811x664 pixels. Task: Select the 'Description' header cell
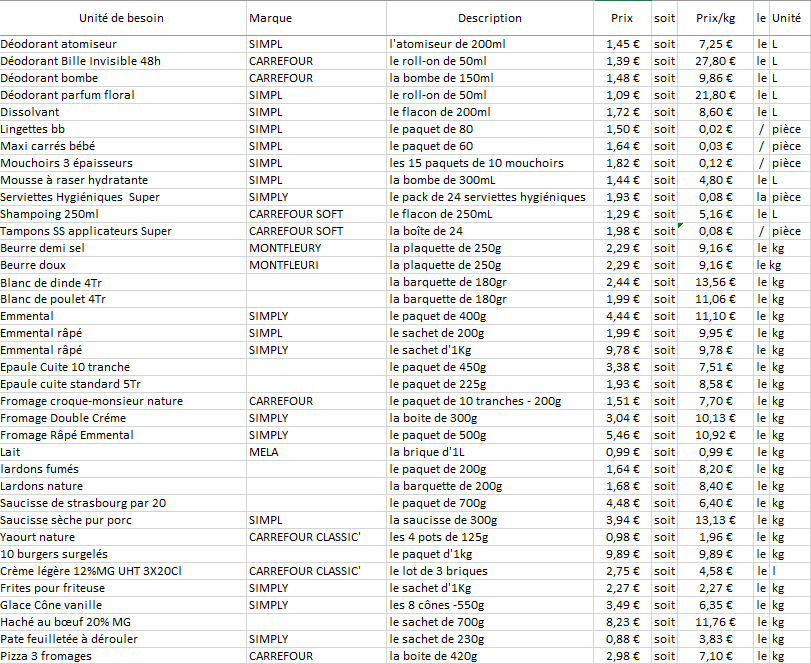(490, 18)
